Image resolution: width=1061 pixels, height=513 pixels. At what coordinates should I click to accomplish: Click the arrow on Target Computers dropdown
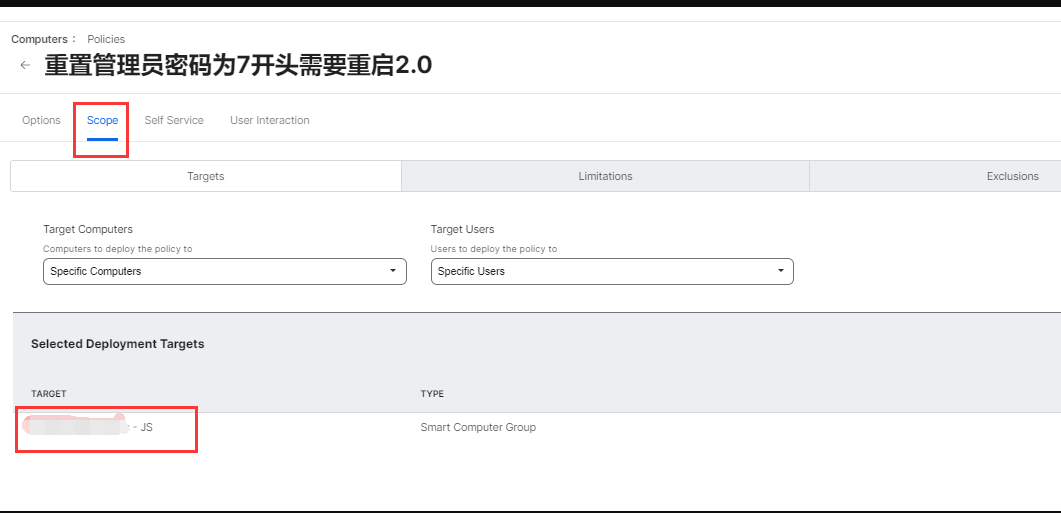(x=393, y=271)
